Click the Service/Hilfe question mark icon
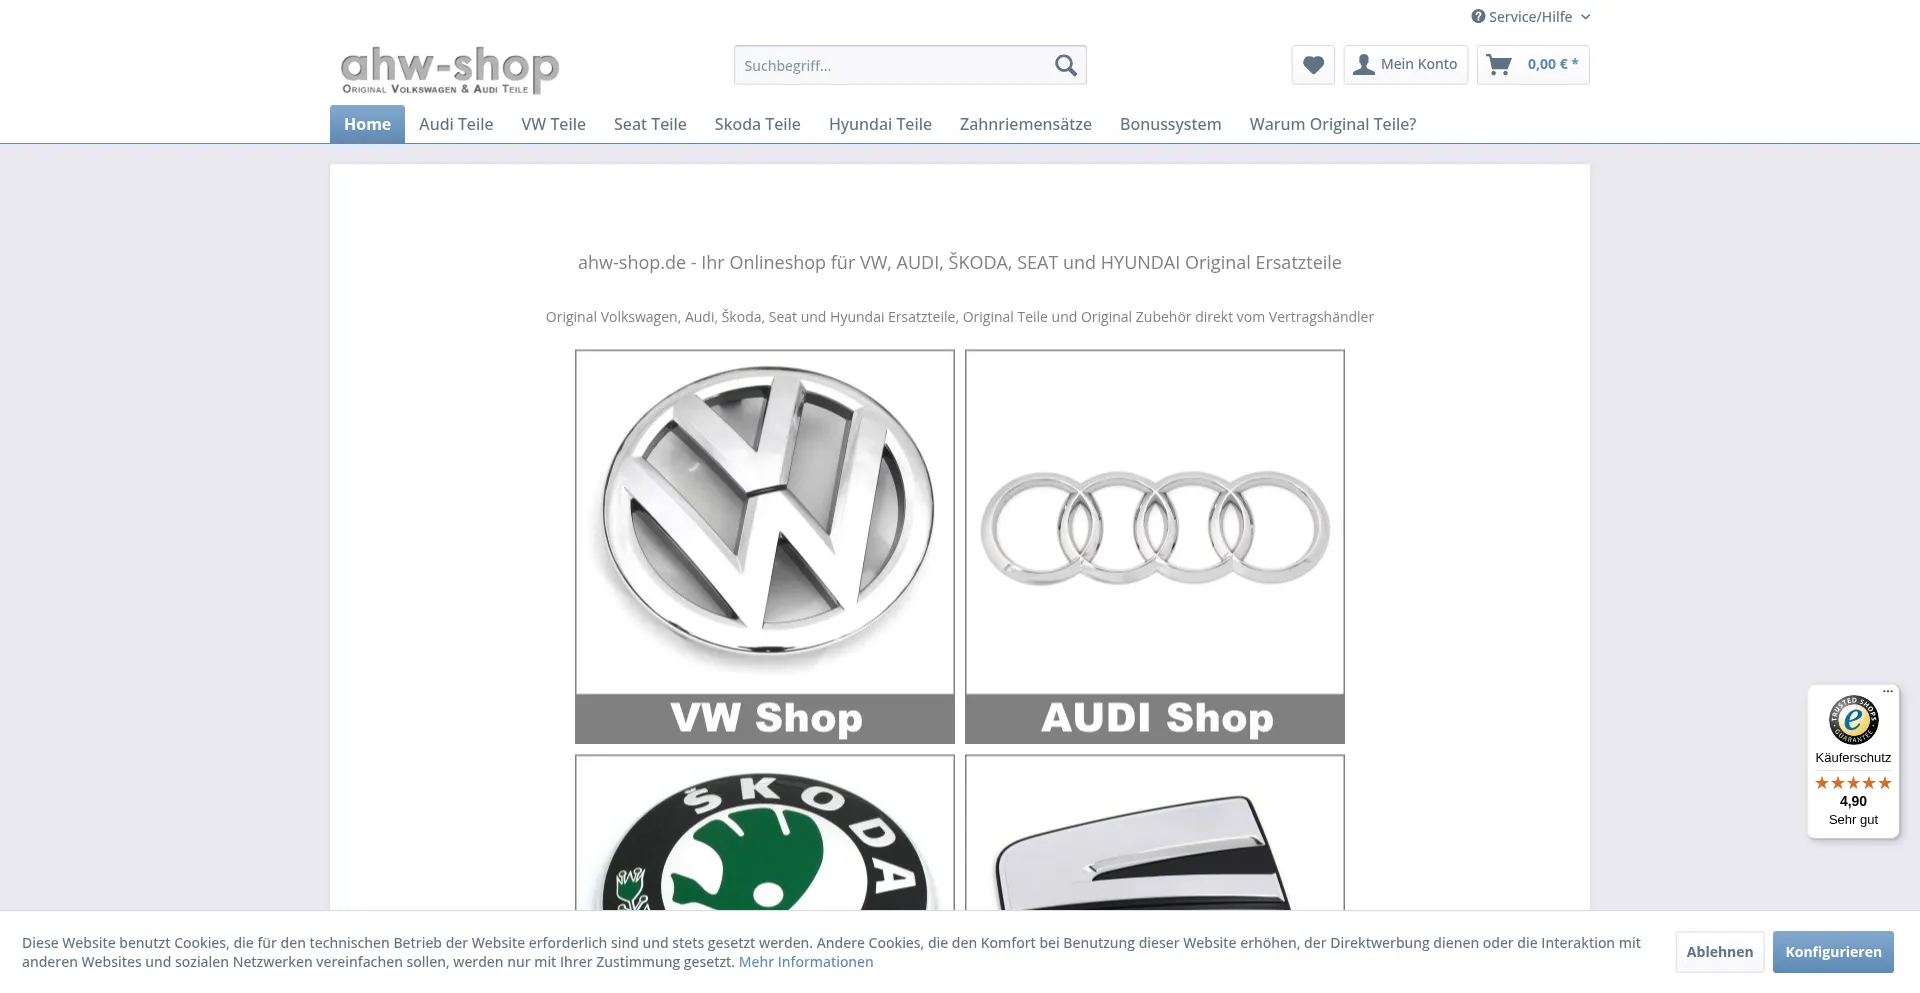The height and width of the screenshot is (993, 1920). click(x=1478, y=16)
